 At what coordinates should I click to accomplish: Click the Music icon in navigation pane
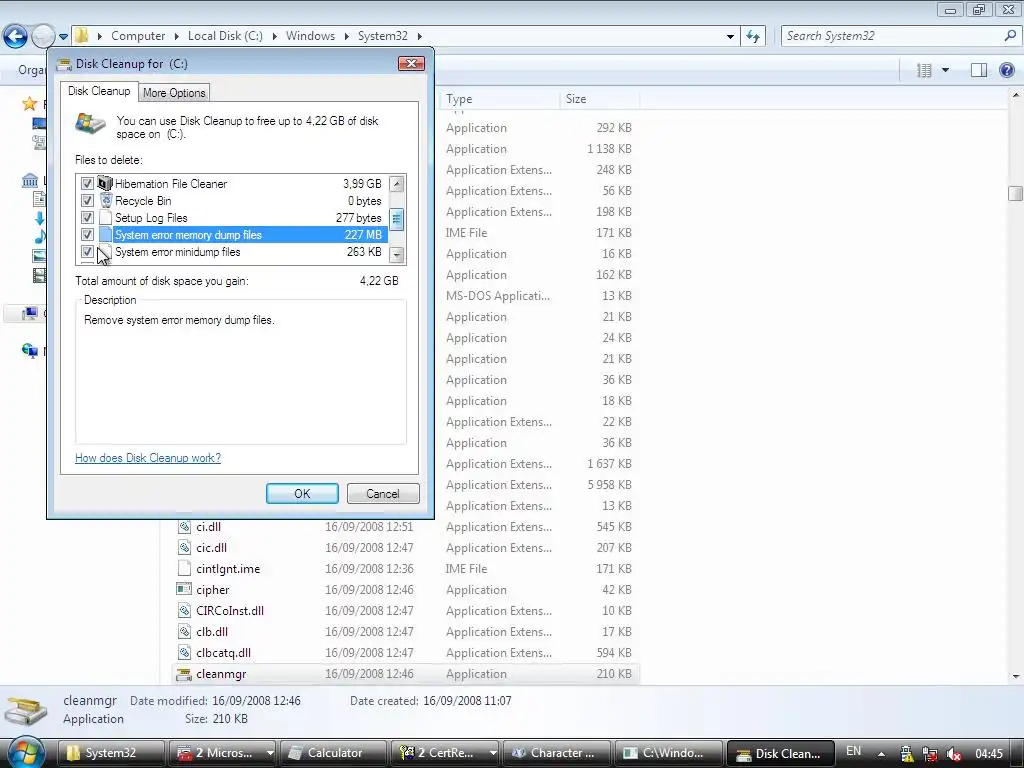(x=39, y=236)
